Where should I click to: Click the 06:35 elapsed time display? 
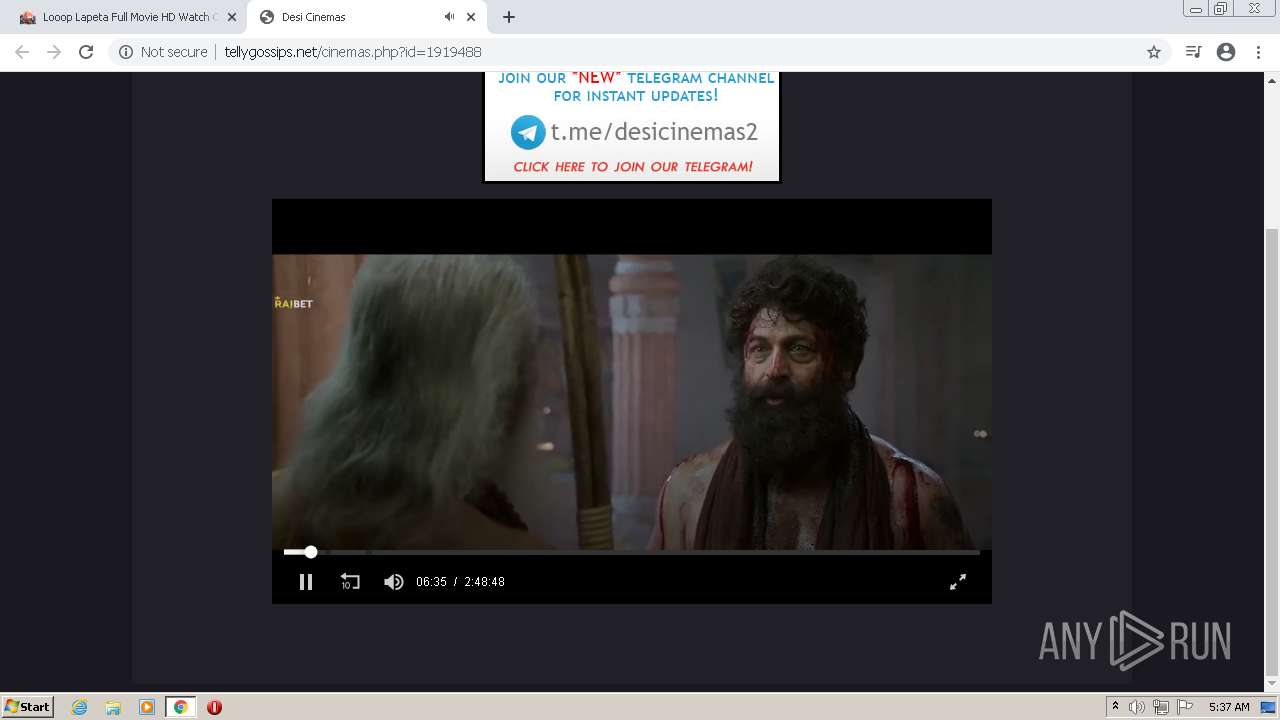(431, 582)
